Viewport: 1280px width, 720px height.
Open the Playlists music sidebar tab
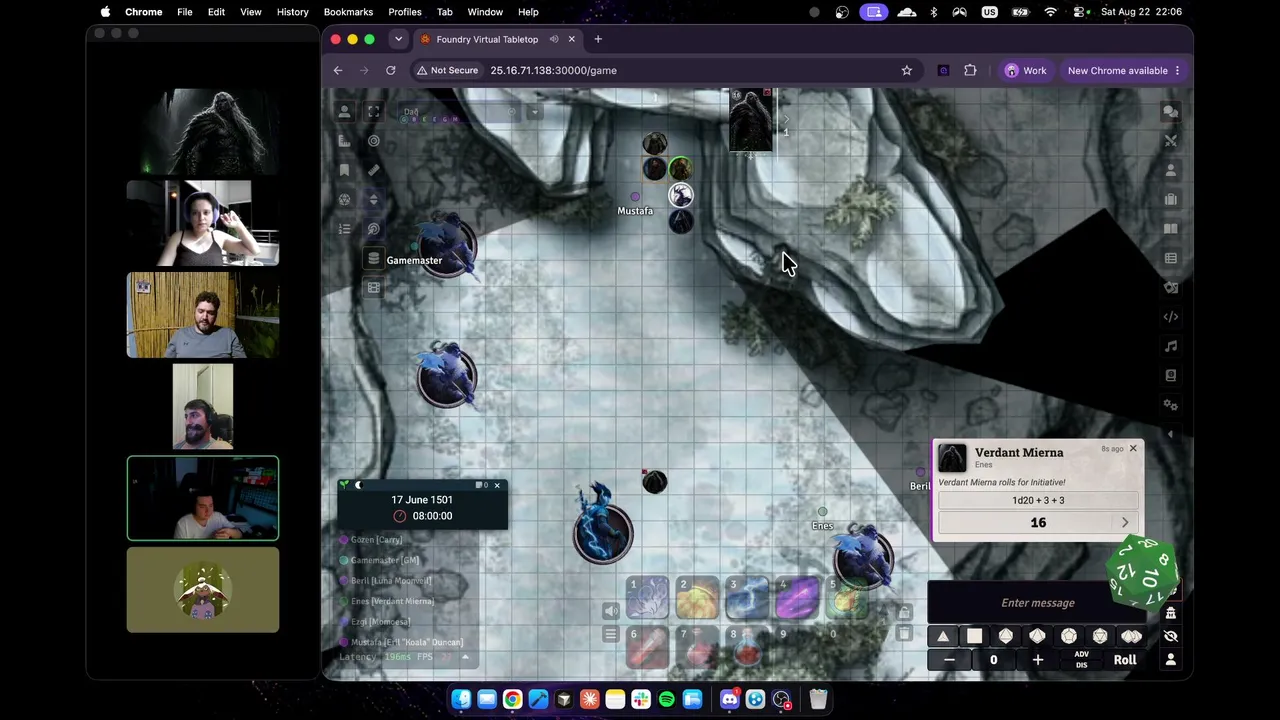pyautogui.click(x=1171, y=346)
